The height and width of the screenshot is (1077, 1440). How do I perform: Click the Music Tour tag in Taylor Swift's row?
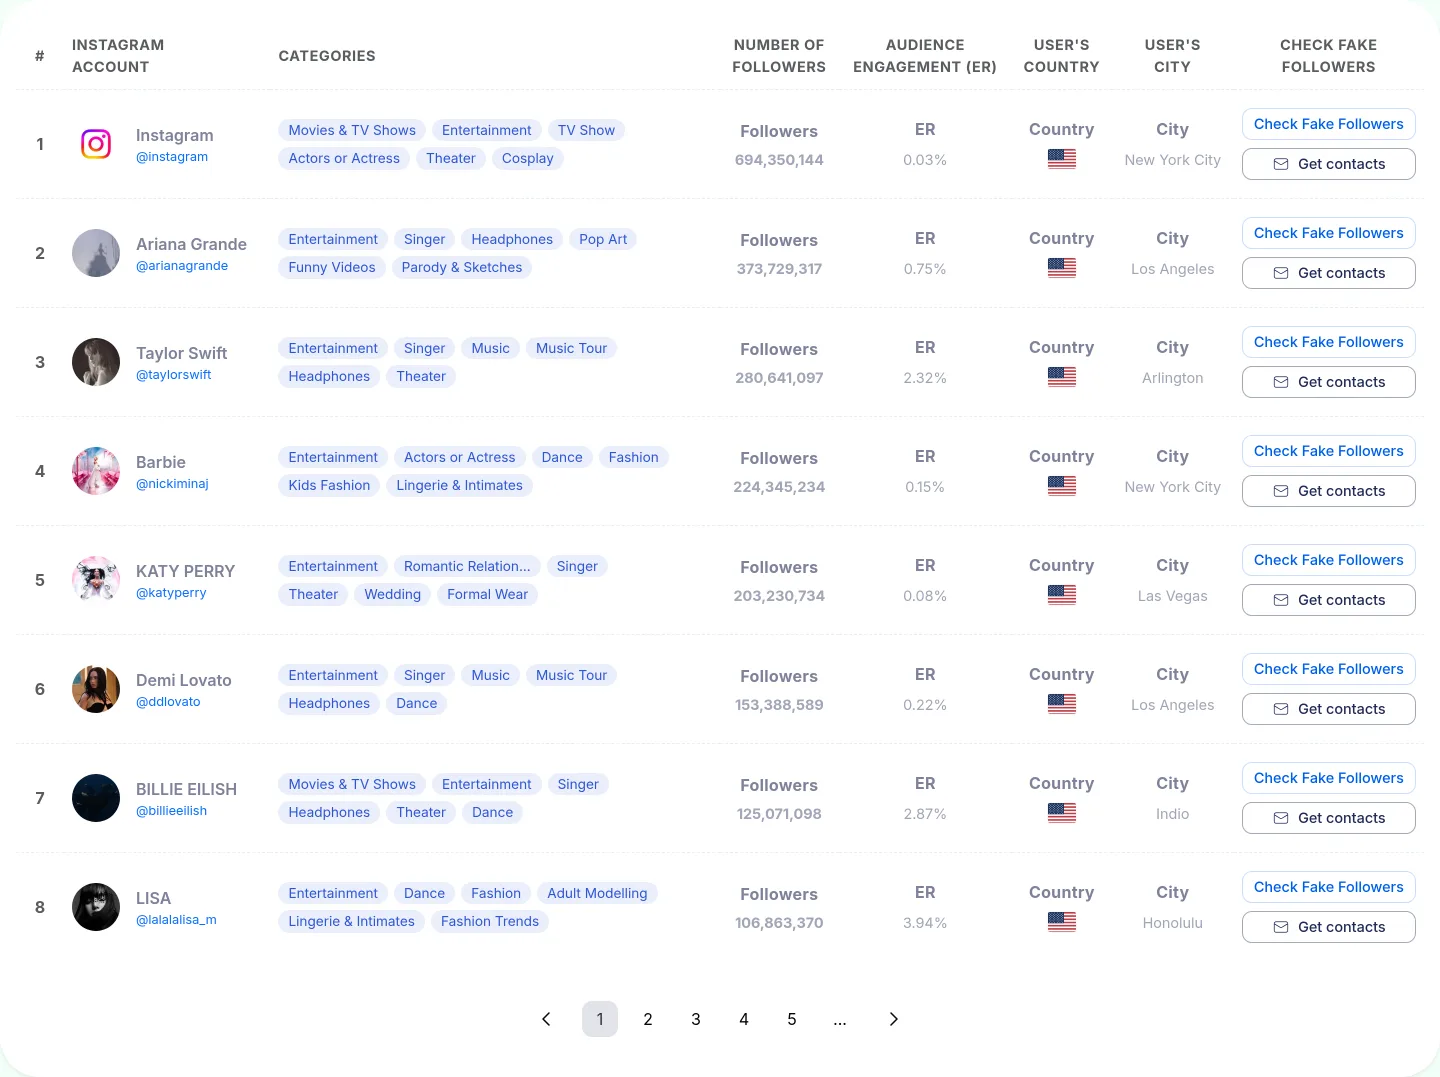click(572, 348)
